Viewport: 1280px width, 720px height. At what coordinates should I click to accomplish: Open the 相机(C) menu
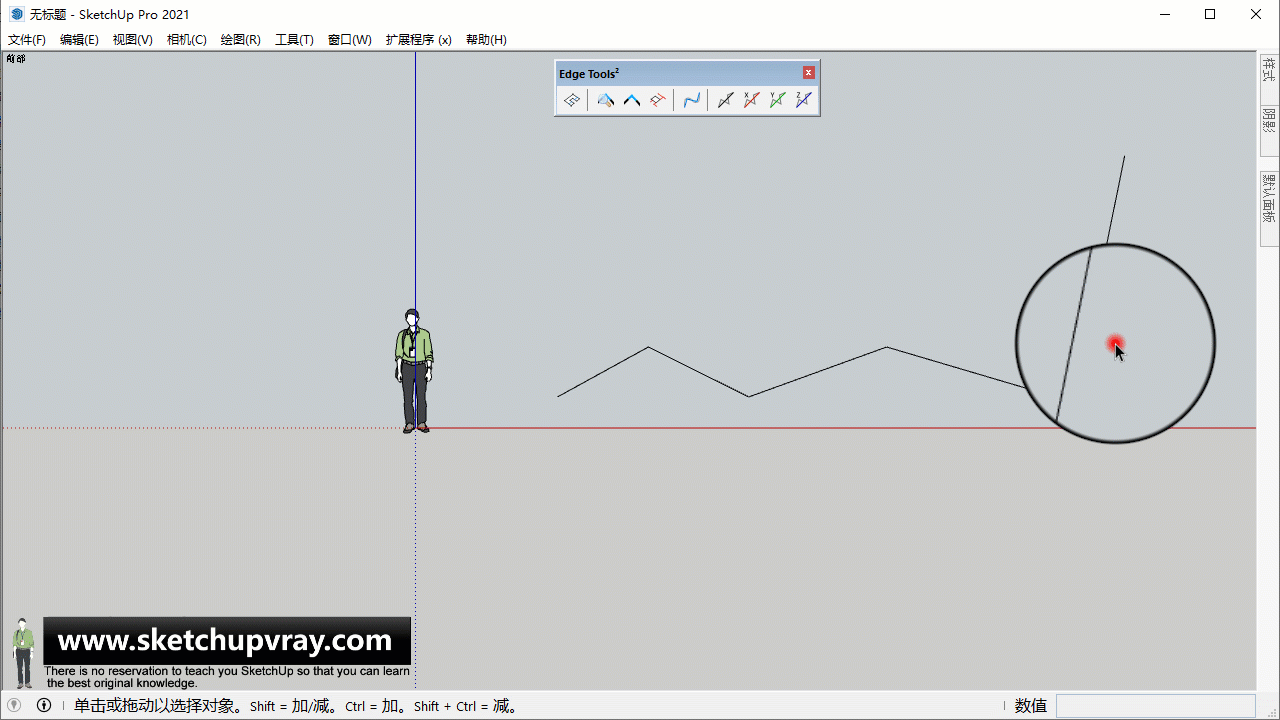(186, 40)
